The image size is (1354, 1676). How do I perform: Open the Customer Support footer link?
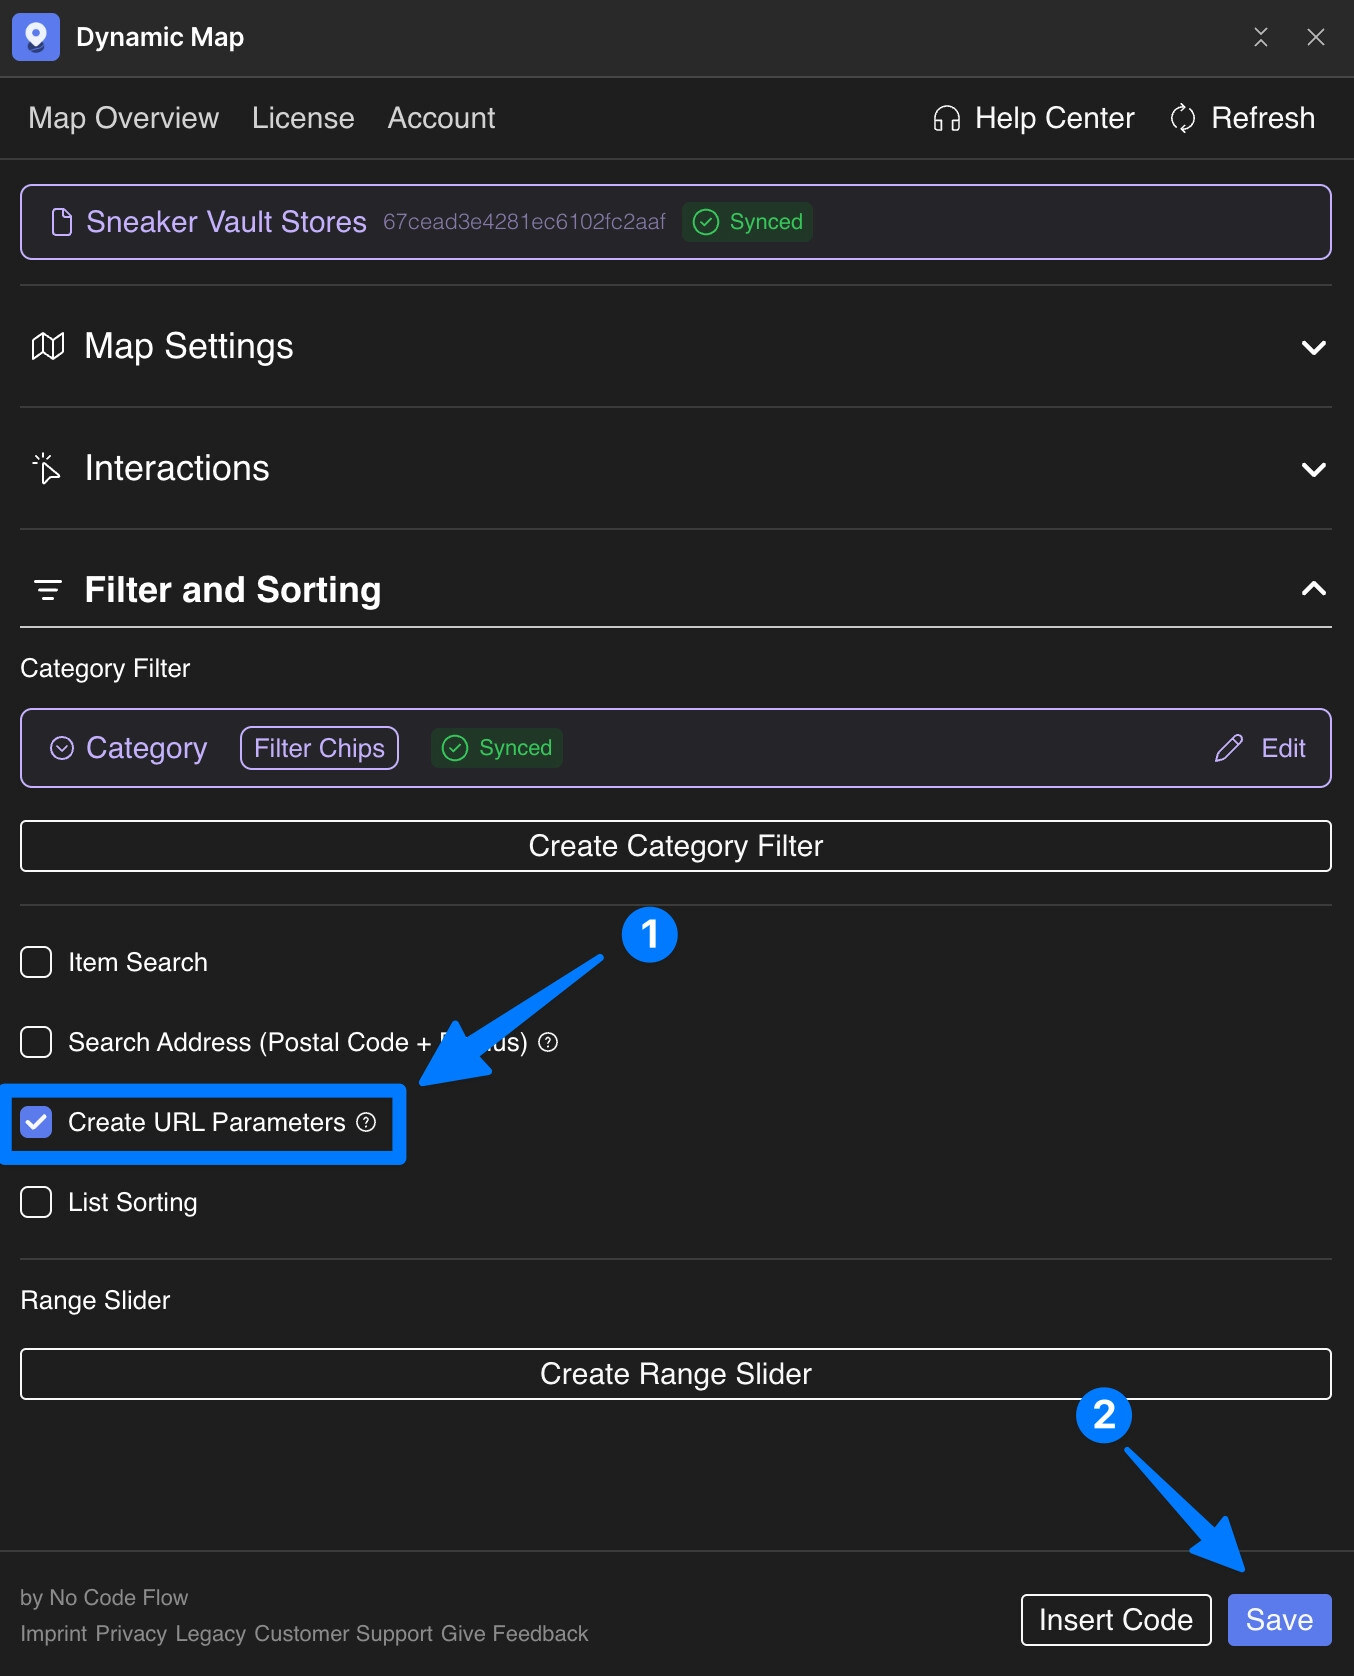[x=344, y=1634]
